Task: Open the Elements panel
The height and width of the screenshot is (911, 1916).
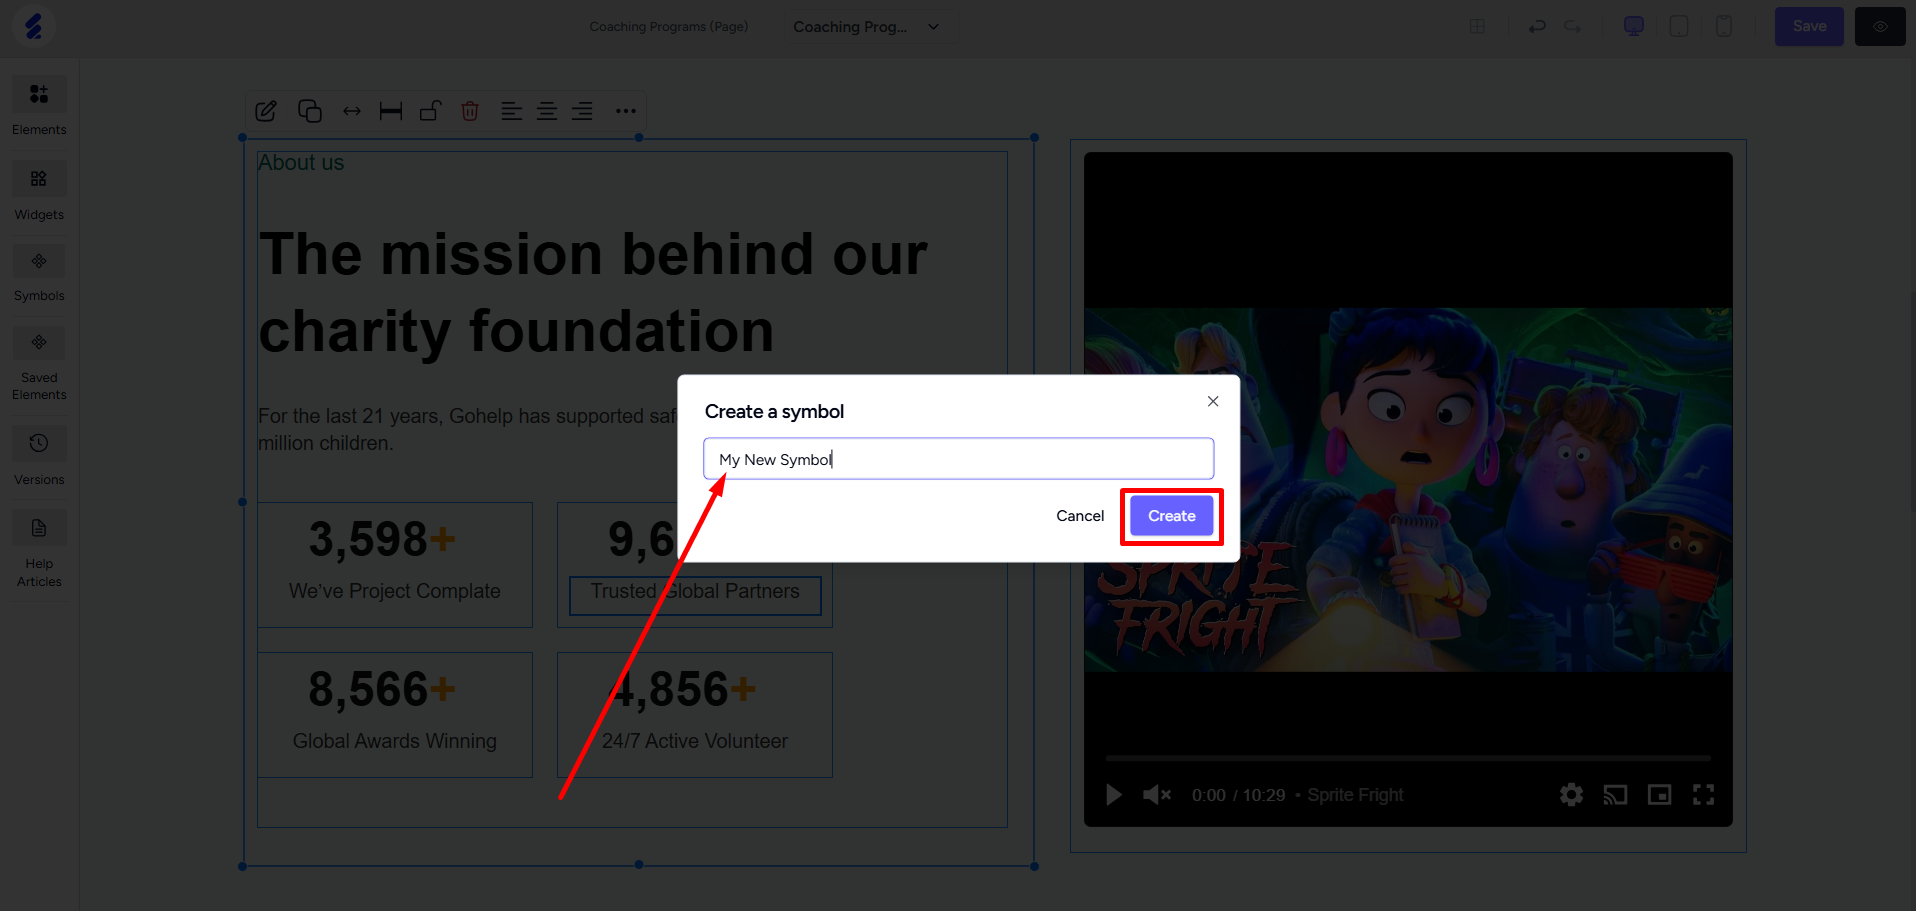Action: 39,106
